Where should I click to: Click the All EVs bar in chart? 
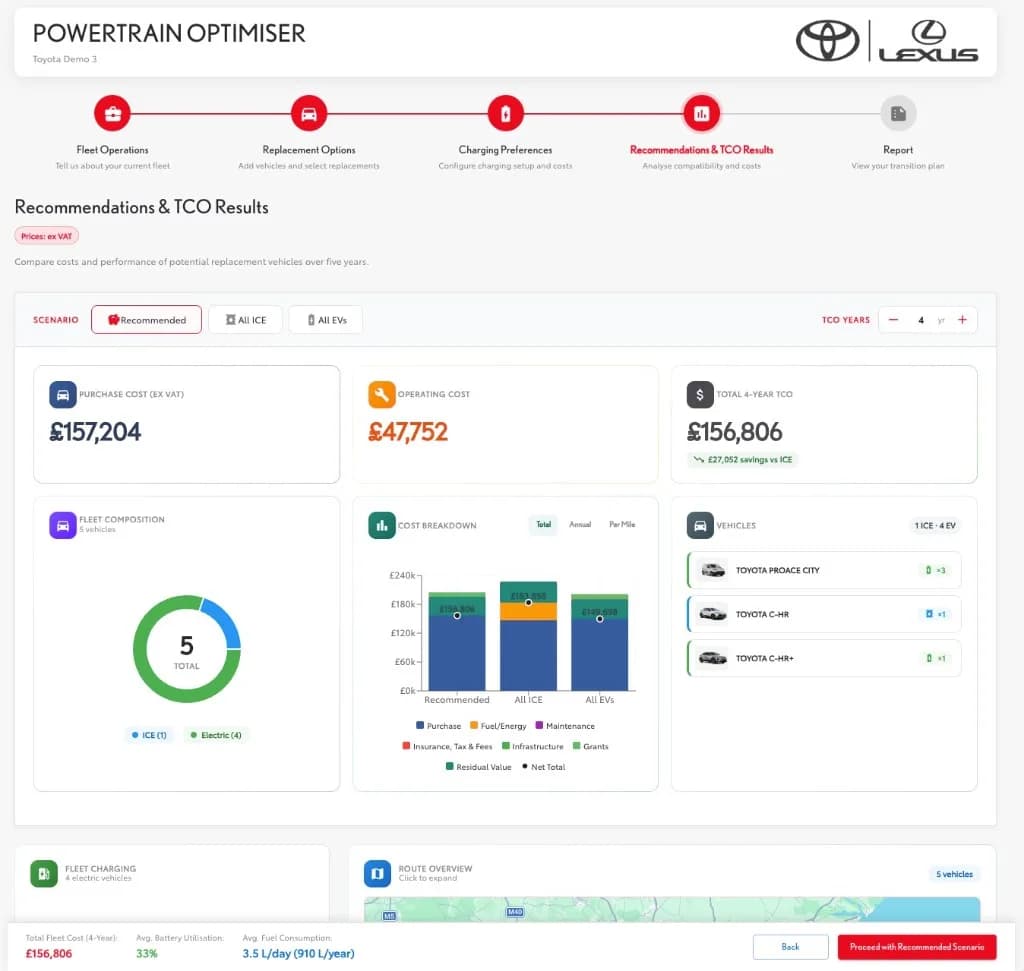tap(600, 643)
